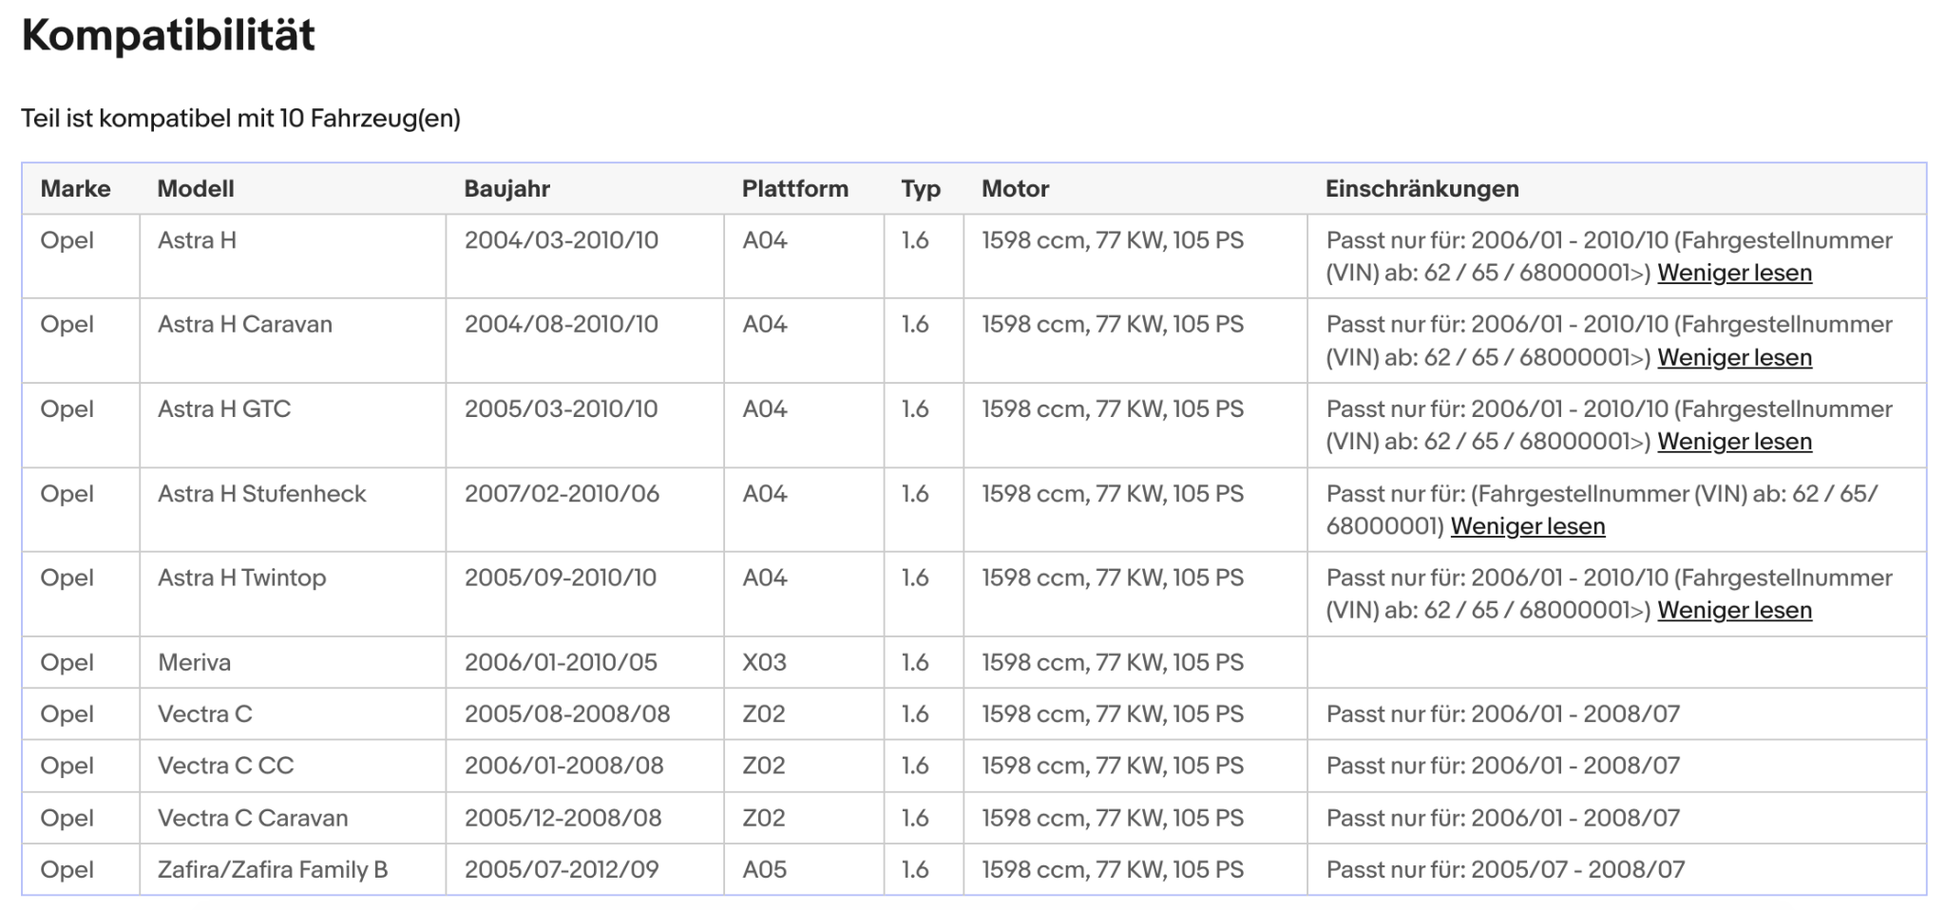Select the Vectra C CC model cell

(225, 766)
